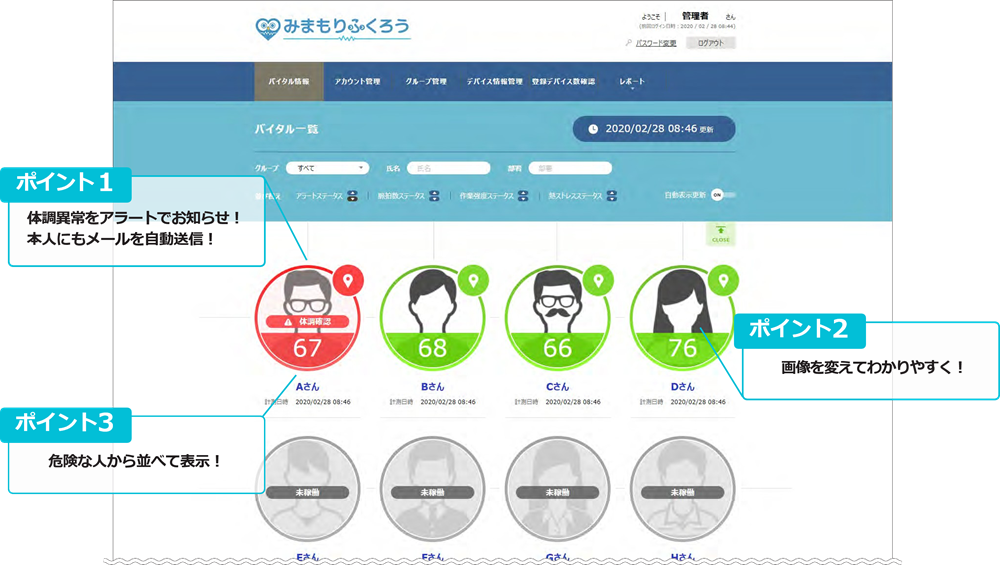This screenshot has width=1000, height=565.
Task: Focus the 氏名 search field
Action: [448, 168]
